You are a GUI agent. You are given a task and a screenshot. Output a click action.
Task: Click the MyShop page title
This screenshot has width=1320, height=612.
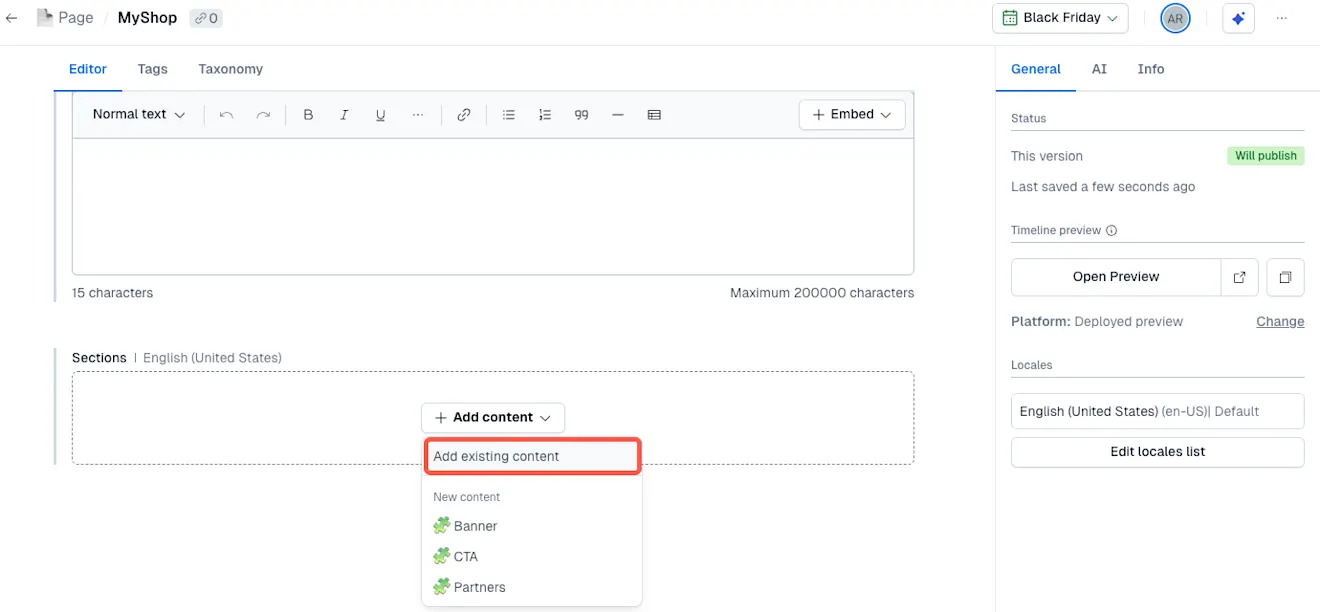(147, 18)
